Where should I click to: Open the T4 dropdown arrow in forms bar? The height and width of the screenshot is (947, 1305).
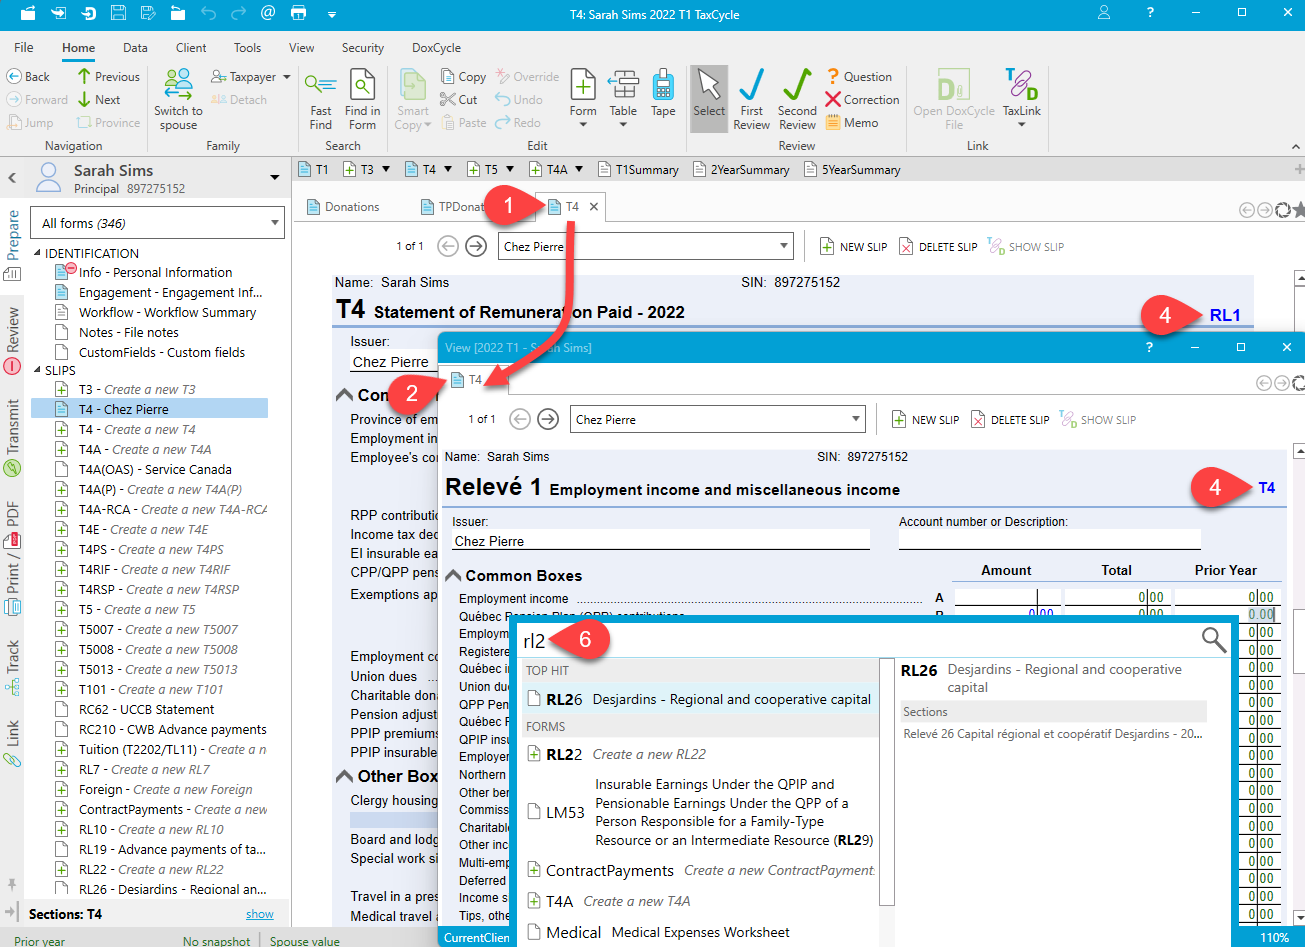click(448, 170)
